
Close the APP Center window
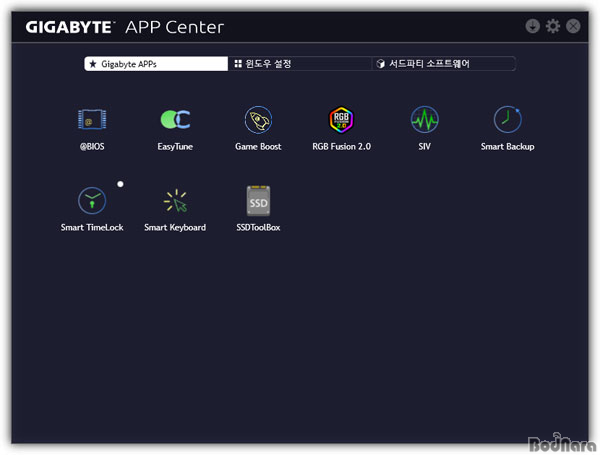click(573, 26)
